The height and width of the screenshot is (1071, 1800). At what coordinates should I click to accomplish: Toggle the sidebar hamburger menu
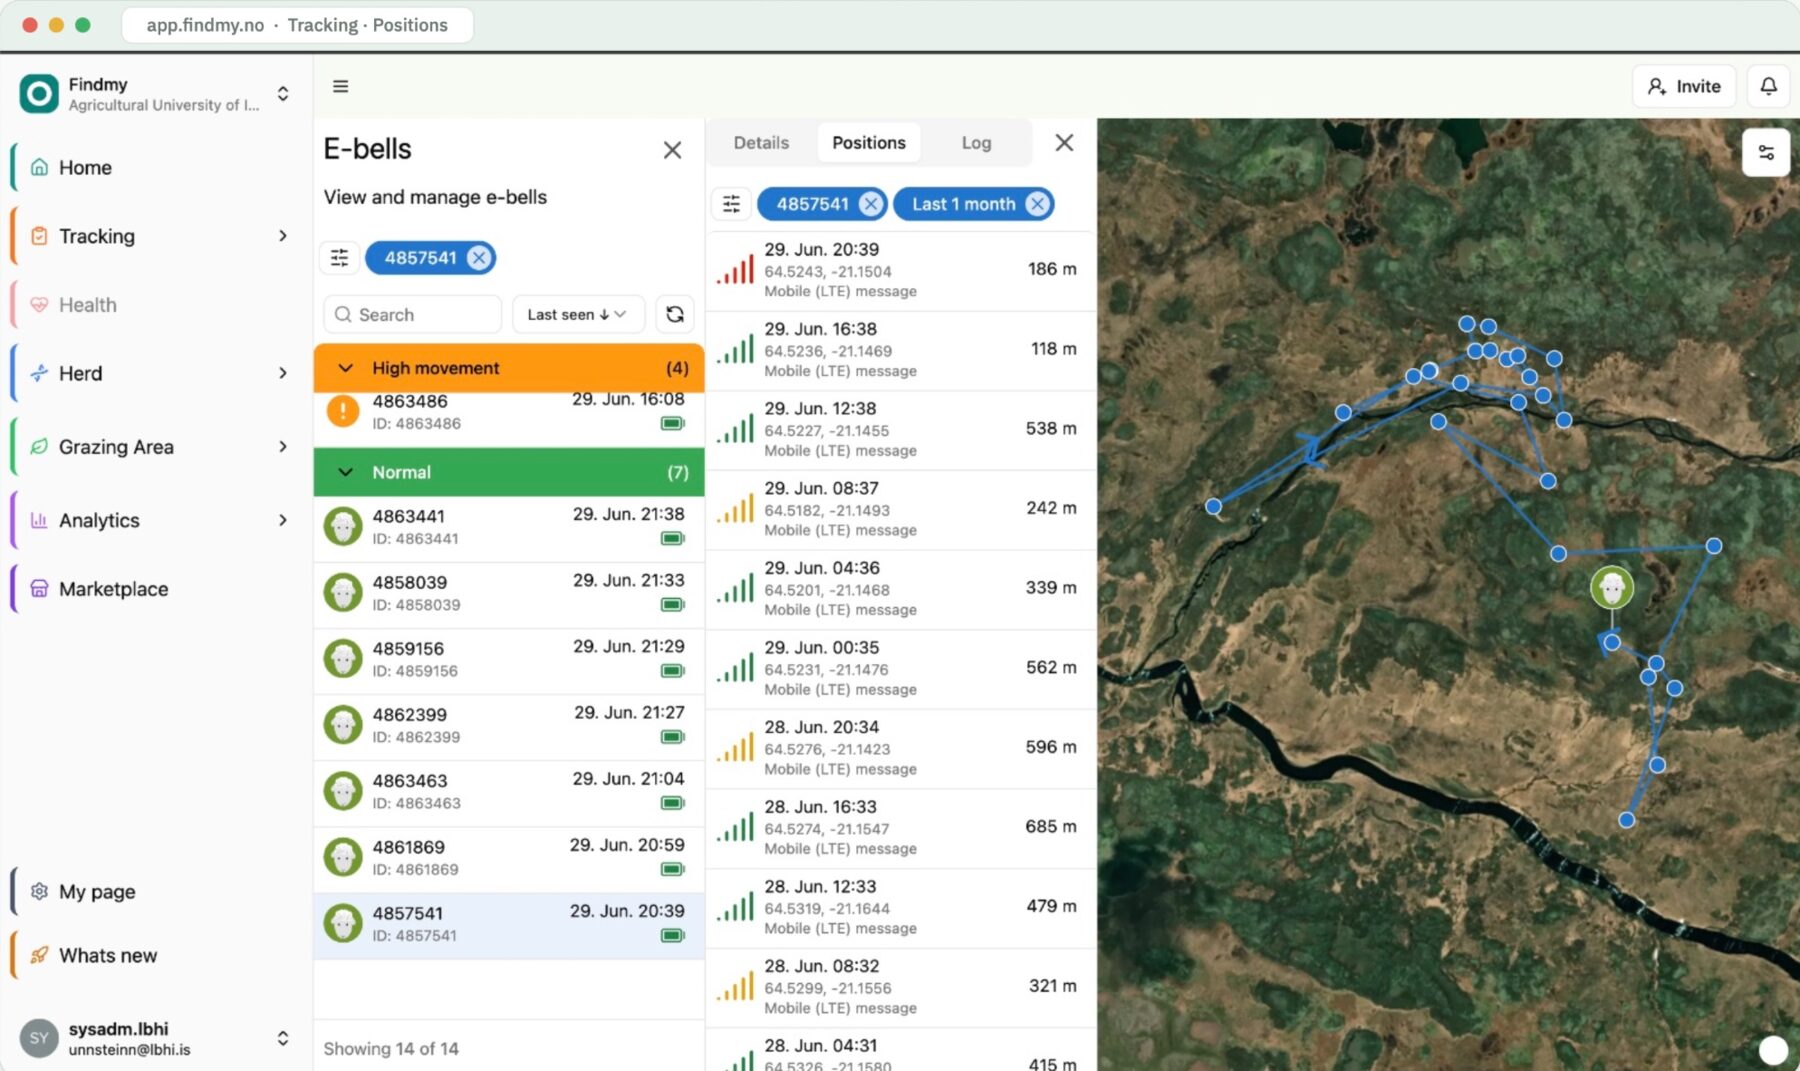340,86
